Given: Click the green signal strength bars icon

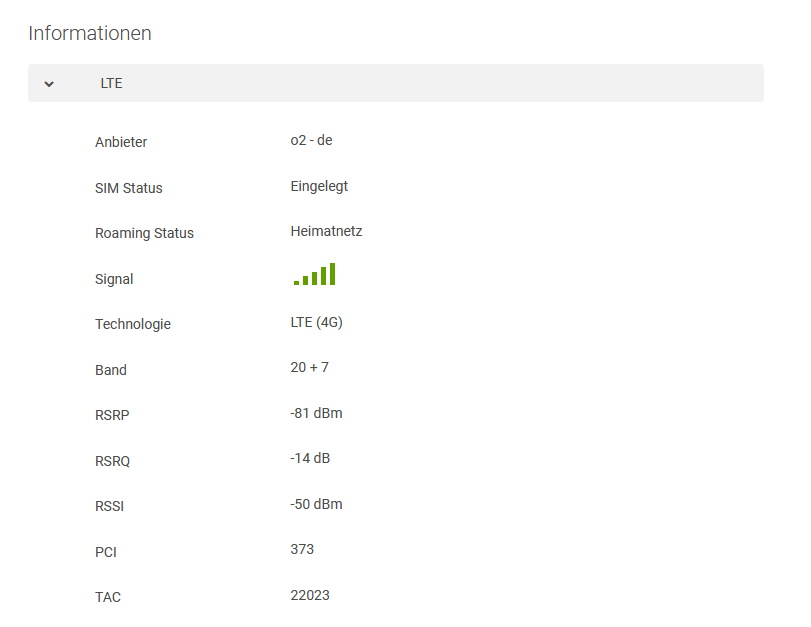Looking at the screenshot, I should [315, 275].
